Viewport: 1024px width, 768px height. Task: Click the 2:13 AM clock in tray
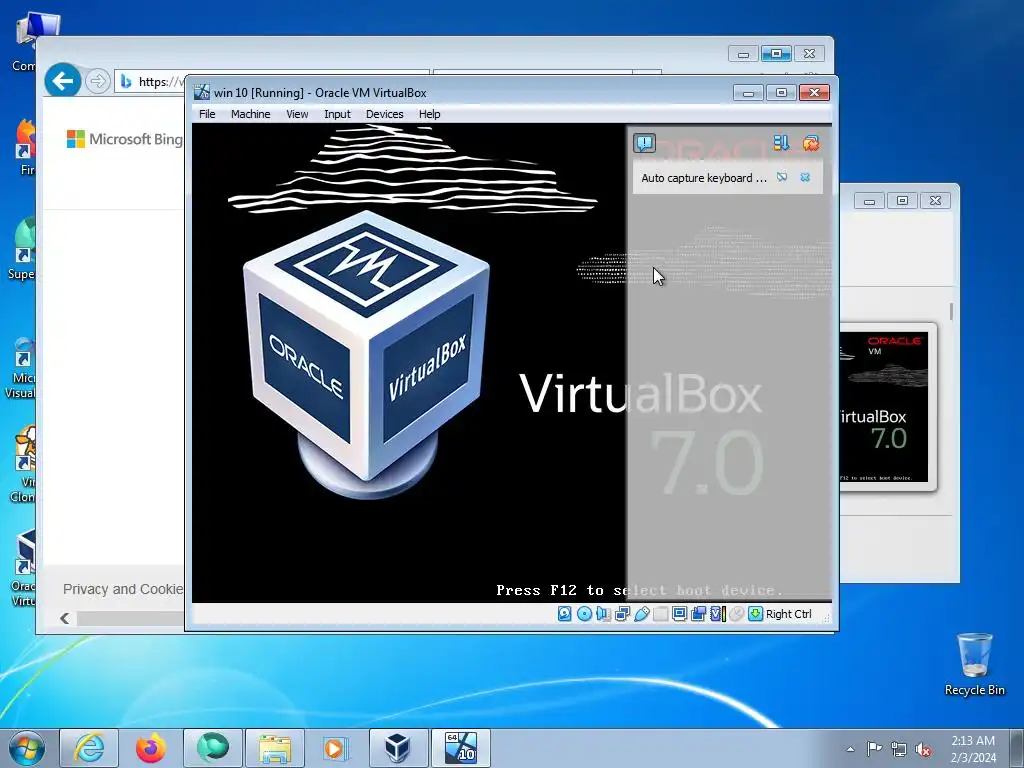972,741
